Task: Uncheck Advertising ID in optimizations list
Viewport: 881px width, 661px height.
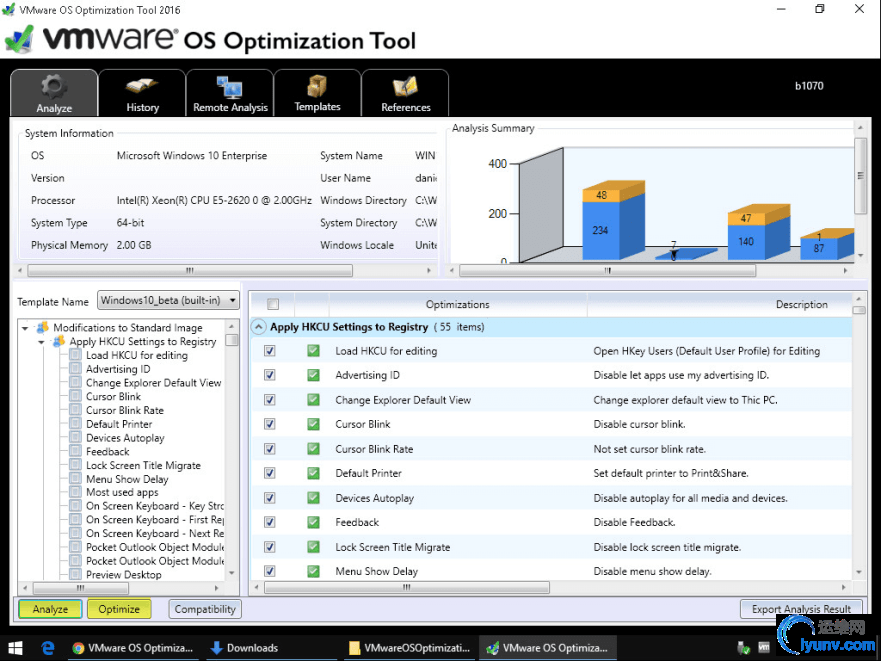Action: 270,375
